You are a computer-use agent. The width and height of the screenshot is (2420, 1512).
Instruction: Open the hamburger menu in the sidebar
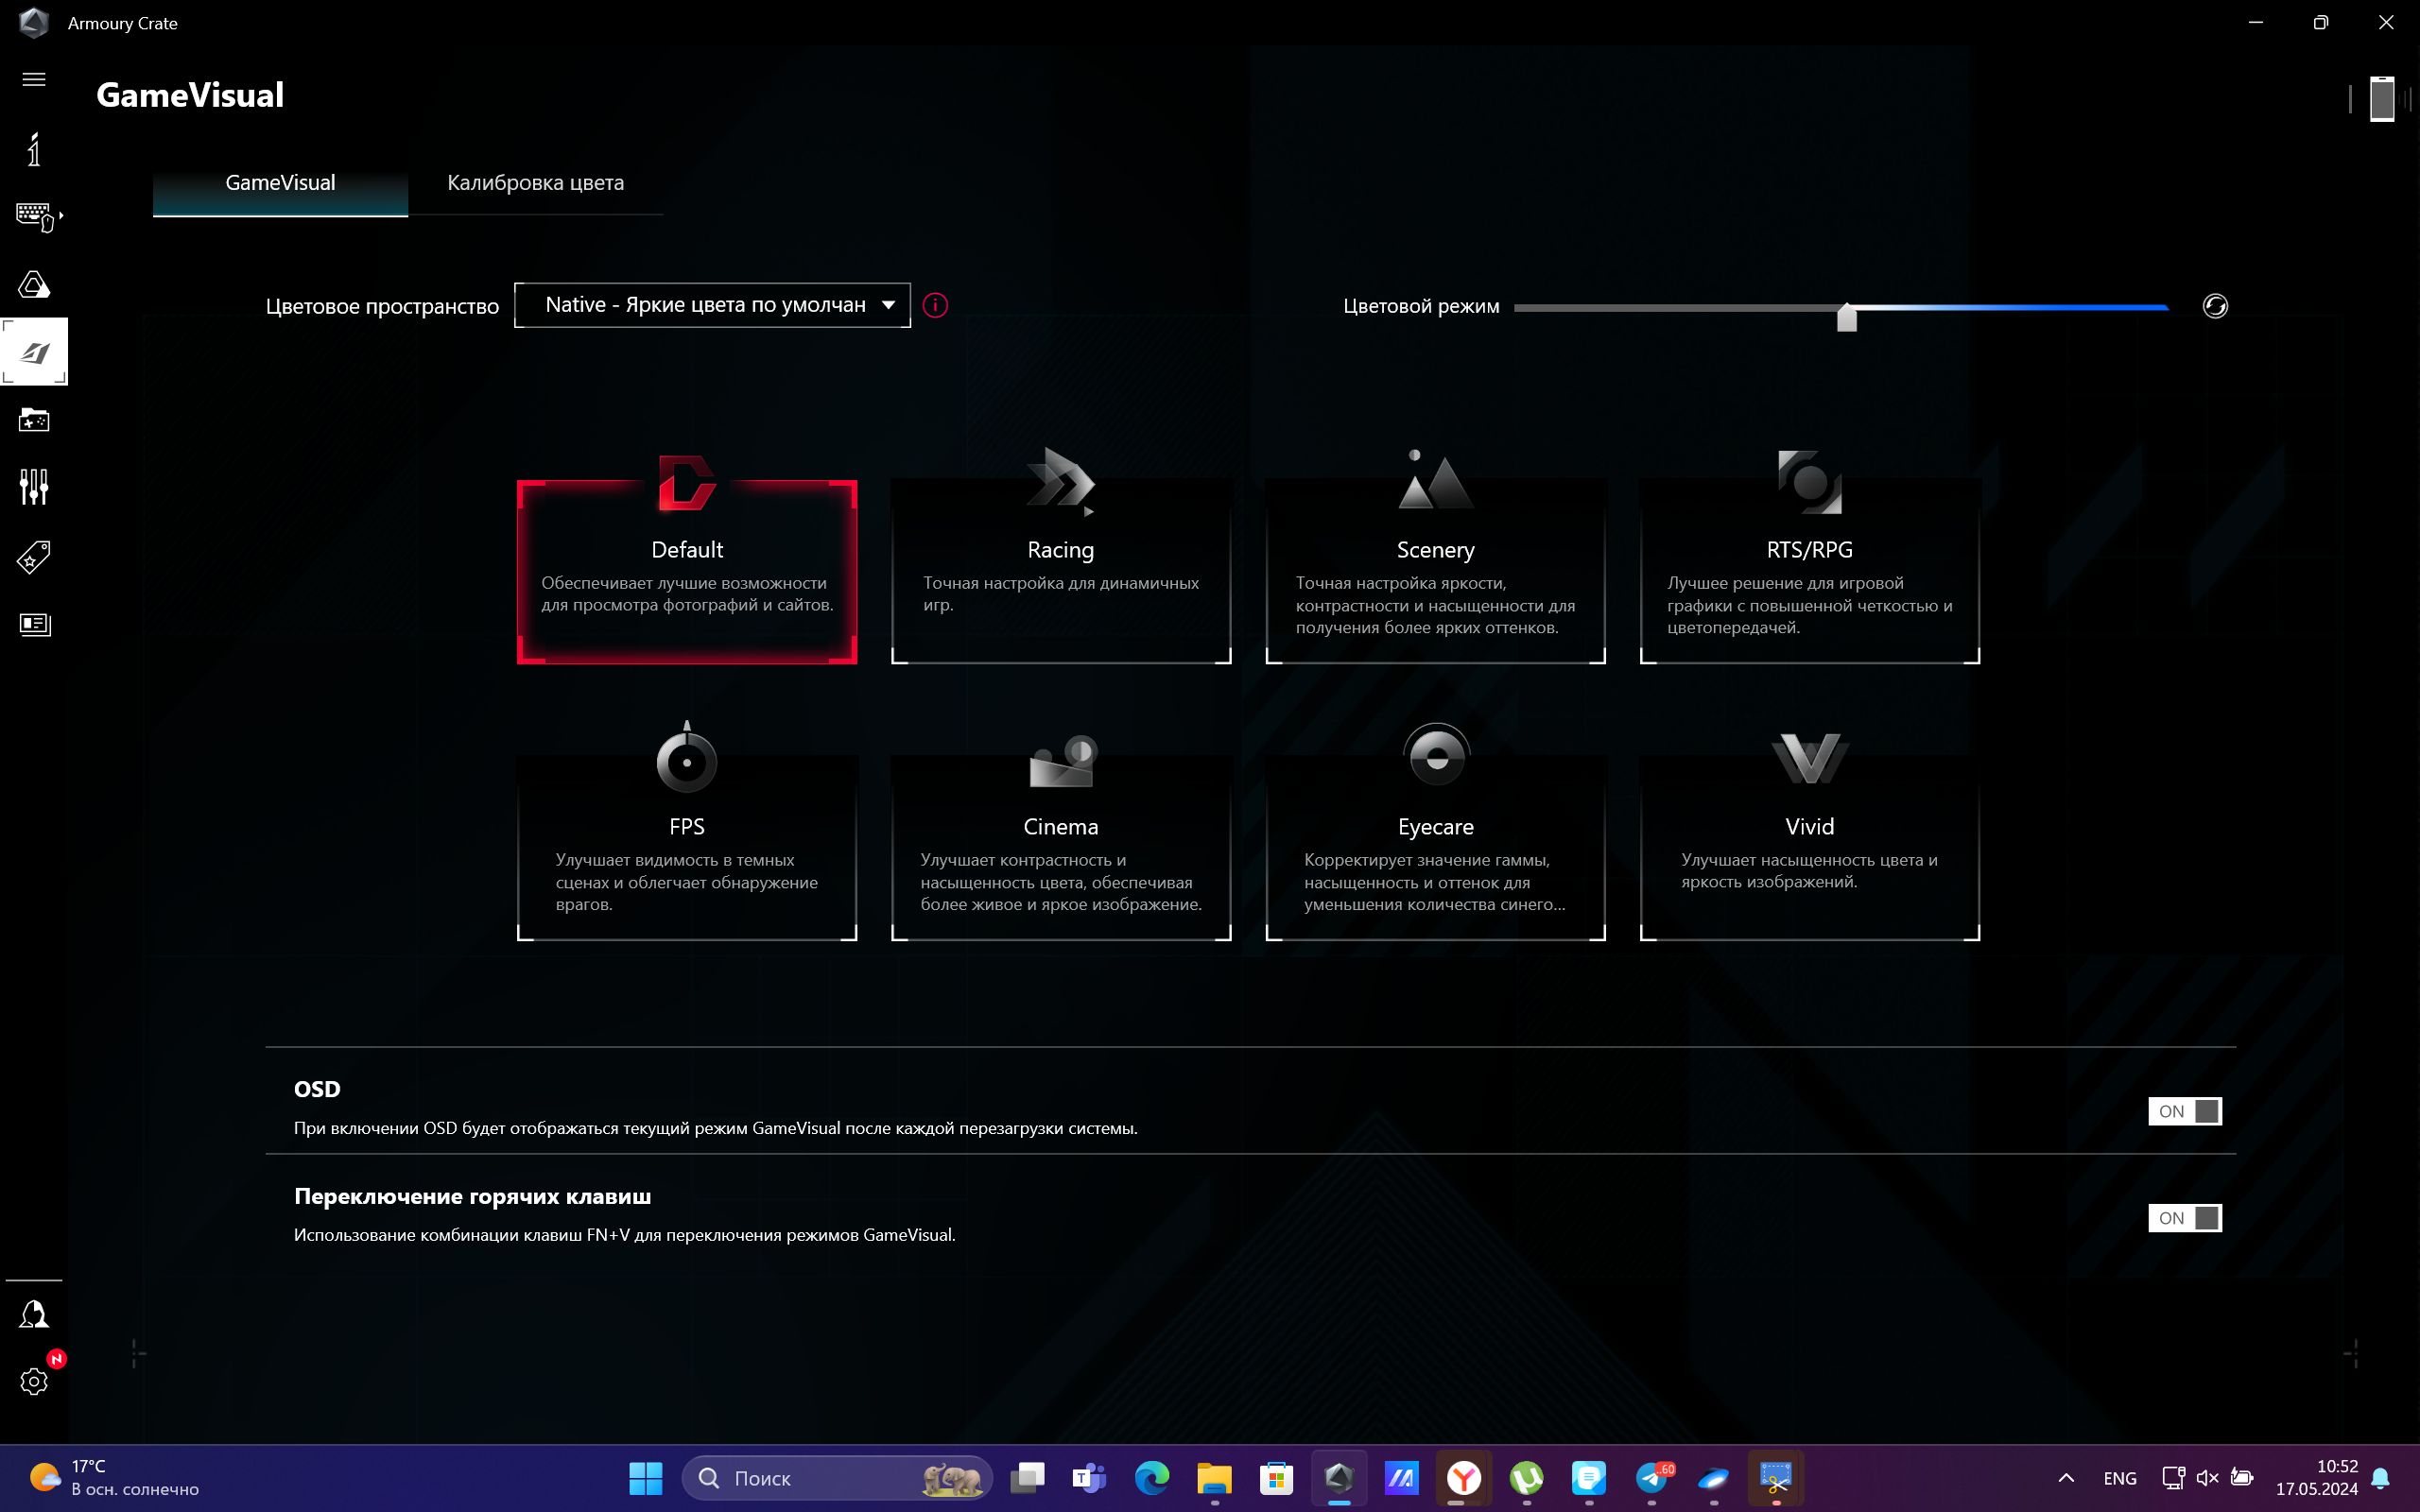pyautogui.click(x=34, y=79)
